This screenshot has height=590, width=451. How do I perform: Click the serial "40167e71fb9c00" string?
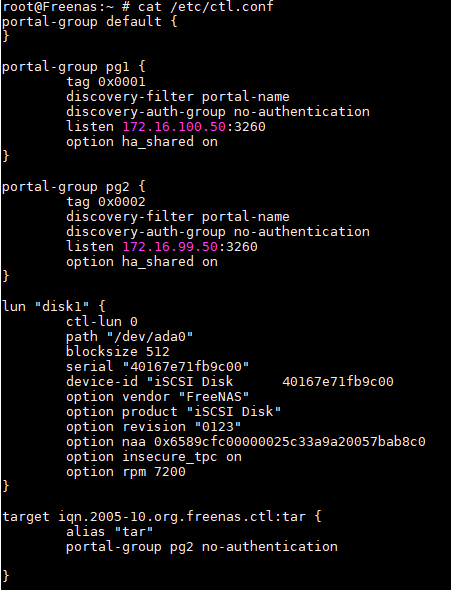[186, 366]
